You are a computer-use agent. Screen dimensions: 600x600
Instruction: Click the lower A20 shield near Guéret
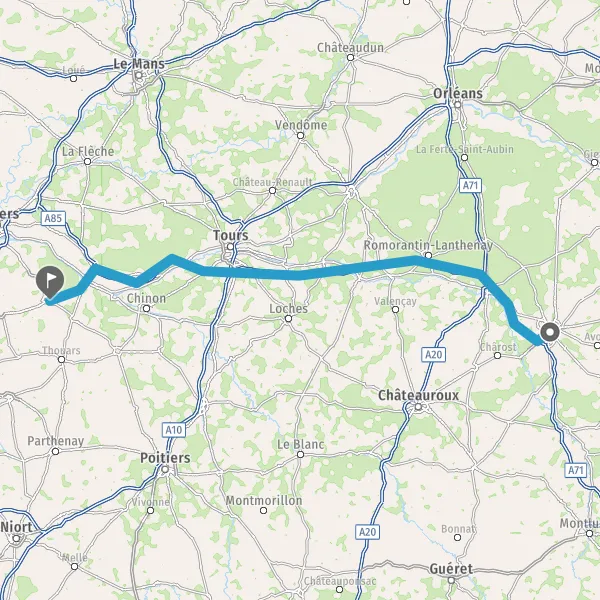(367, 532)
